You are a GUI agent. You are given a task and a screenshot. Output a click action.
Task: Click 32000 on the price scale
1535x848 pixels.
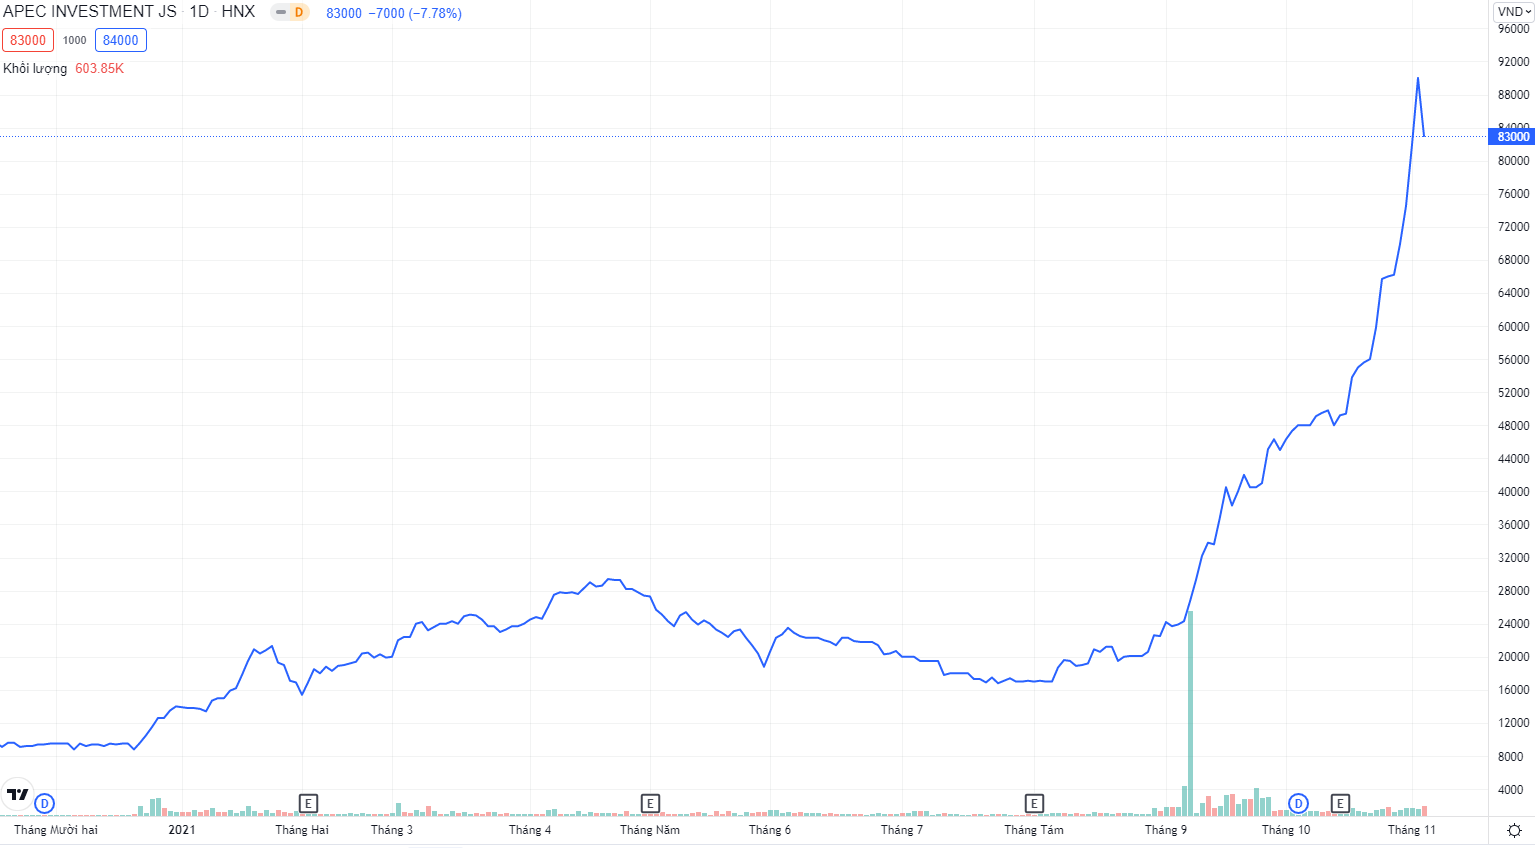tap(1513, 558)
